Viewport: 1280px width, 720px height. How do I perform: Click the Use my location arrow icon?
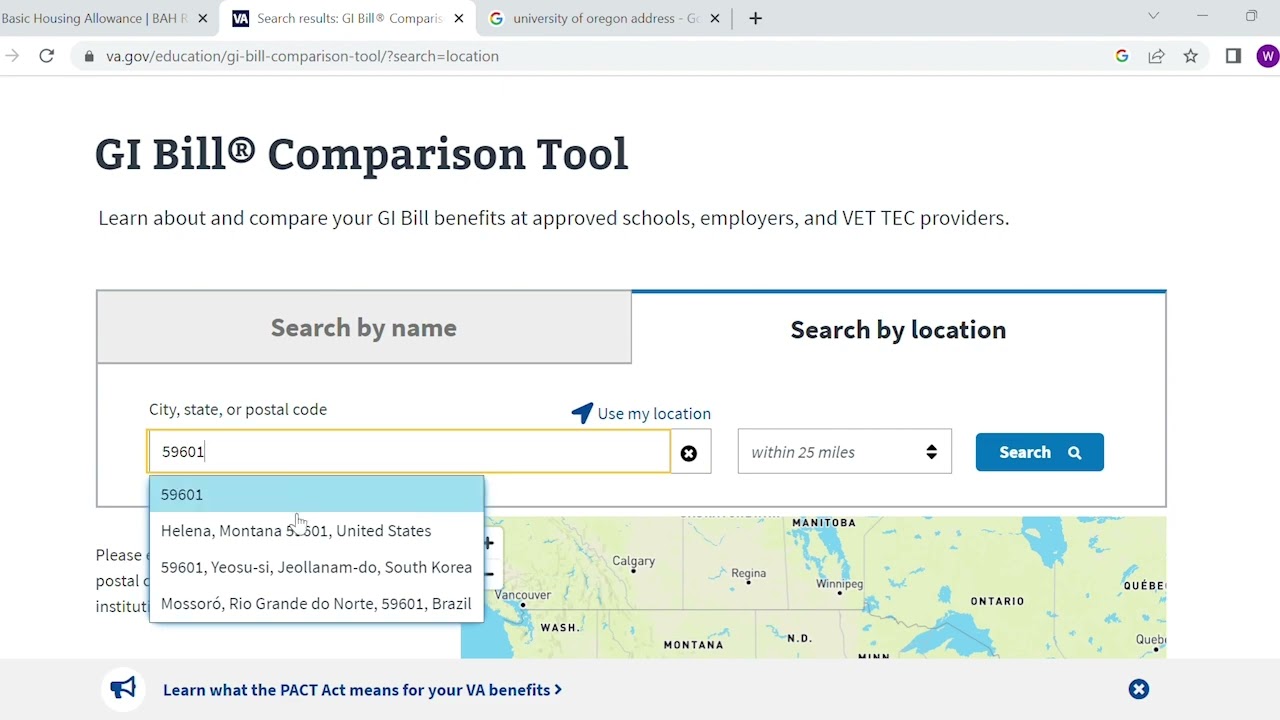[x=582, y=413]
